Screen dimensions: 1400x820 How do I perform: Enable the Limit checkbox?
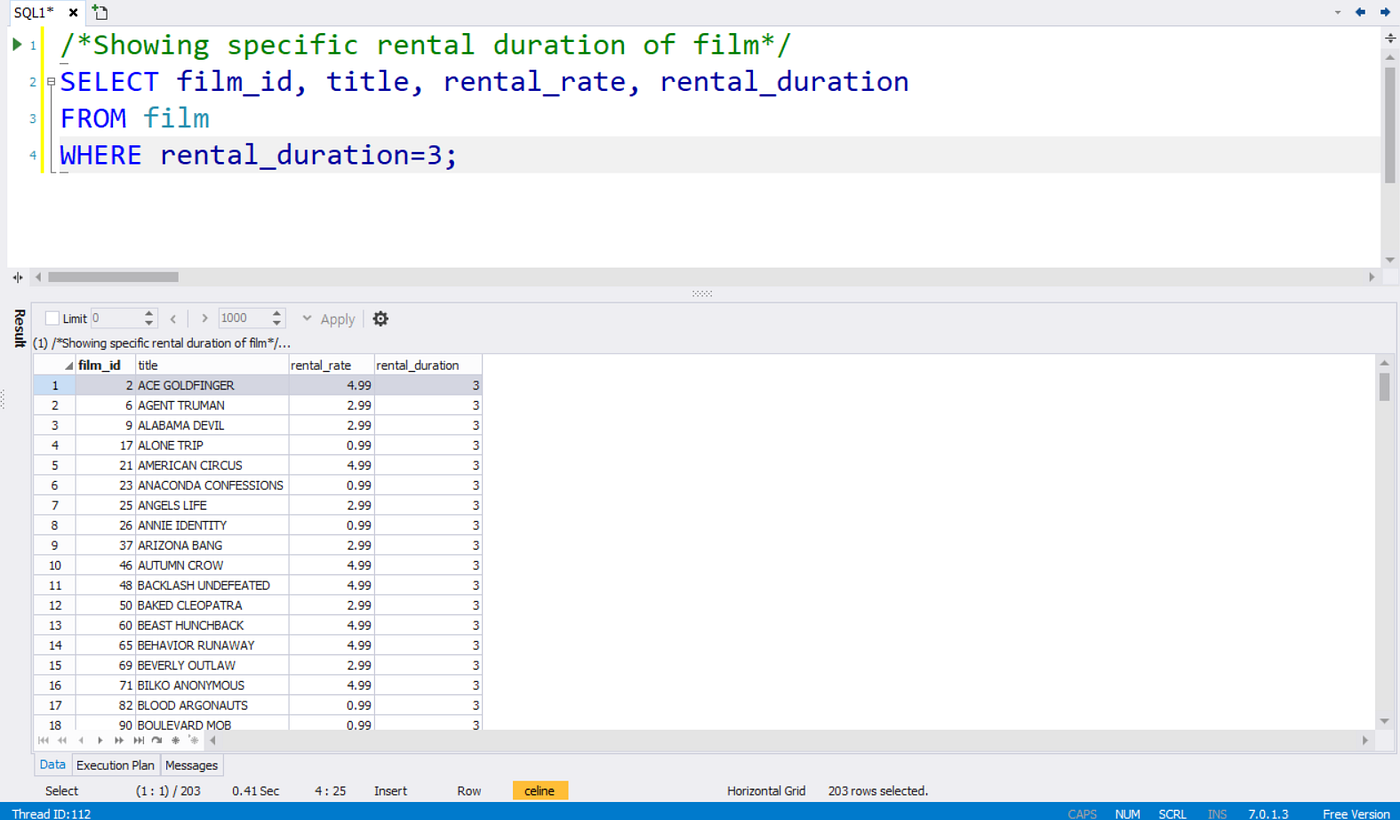click(52, 318)
